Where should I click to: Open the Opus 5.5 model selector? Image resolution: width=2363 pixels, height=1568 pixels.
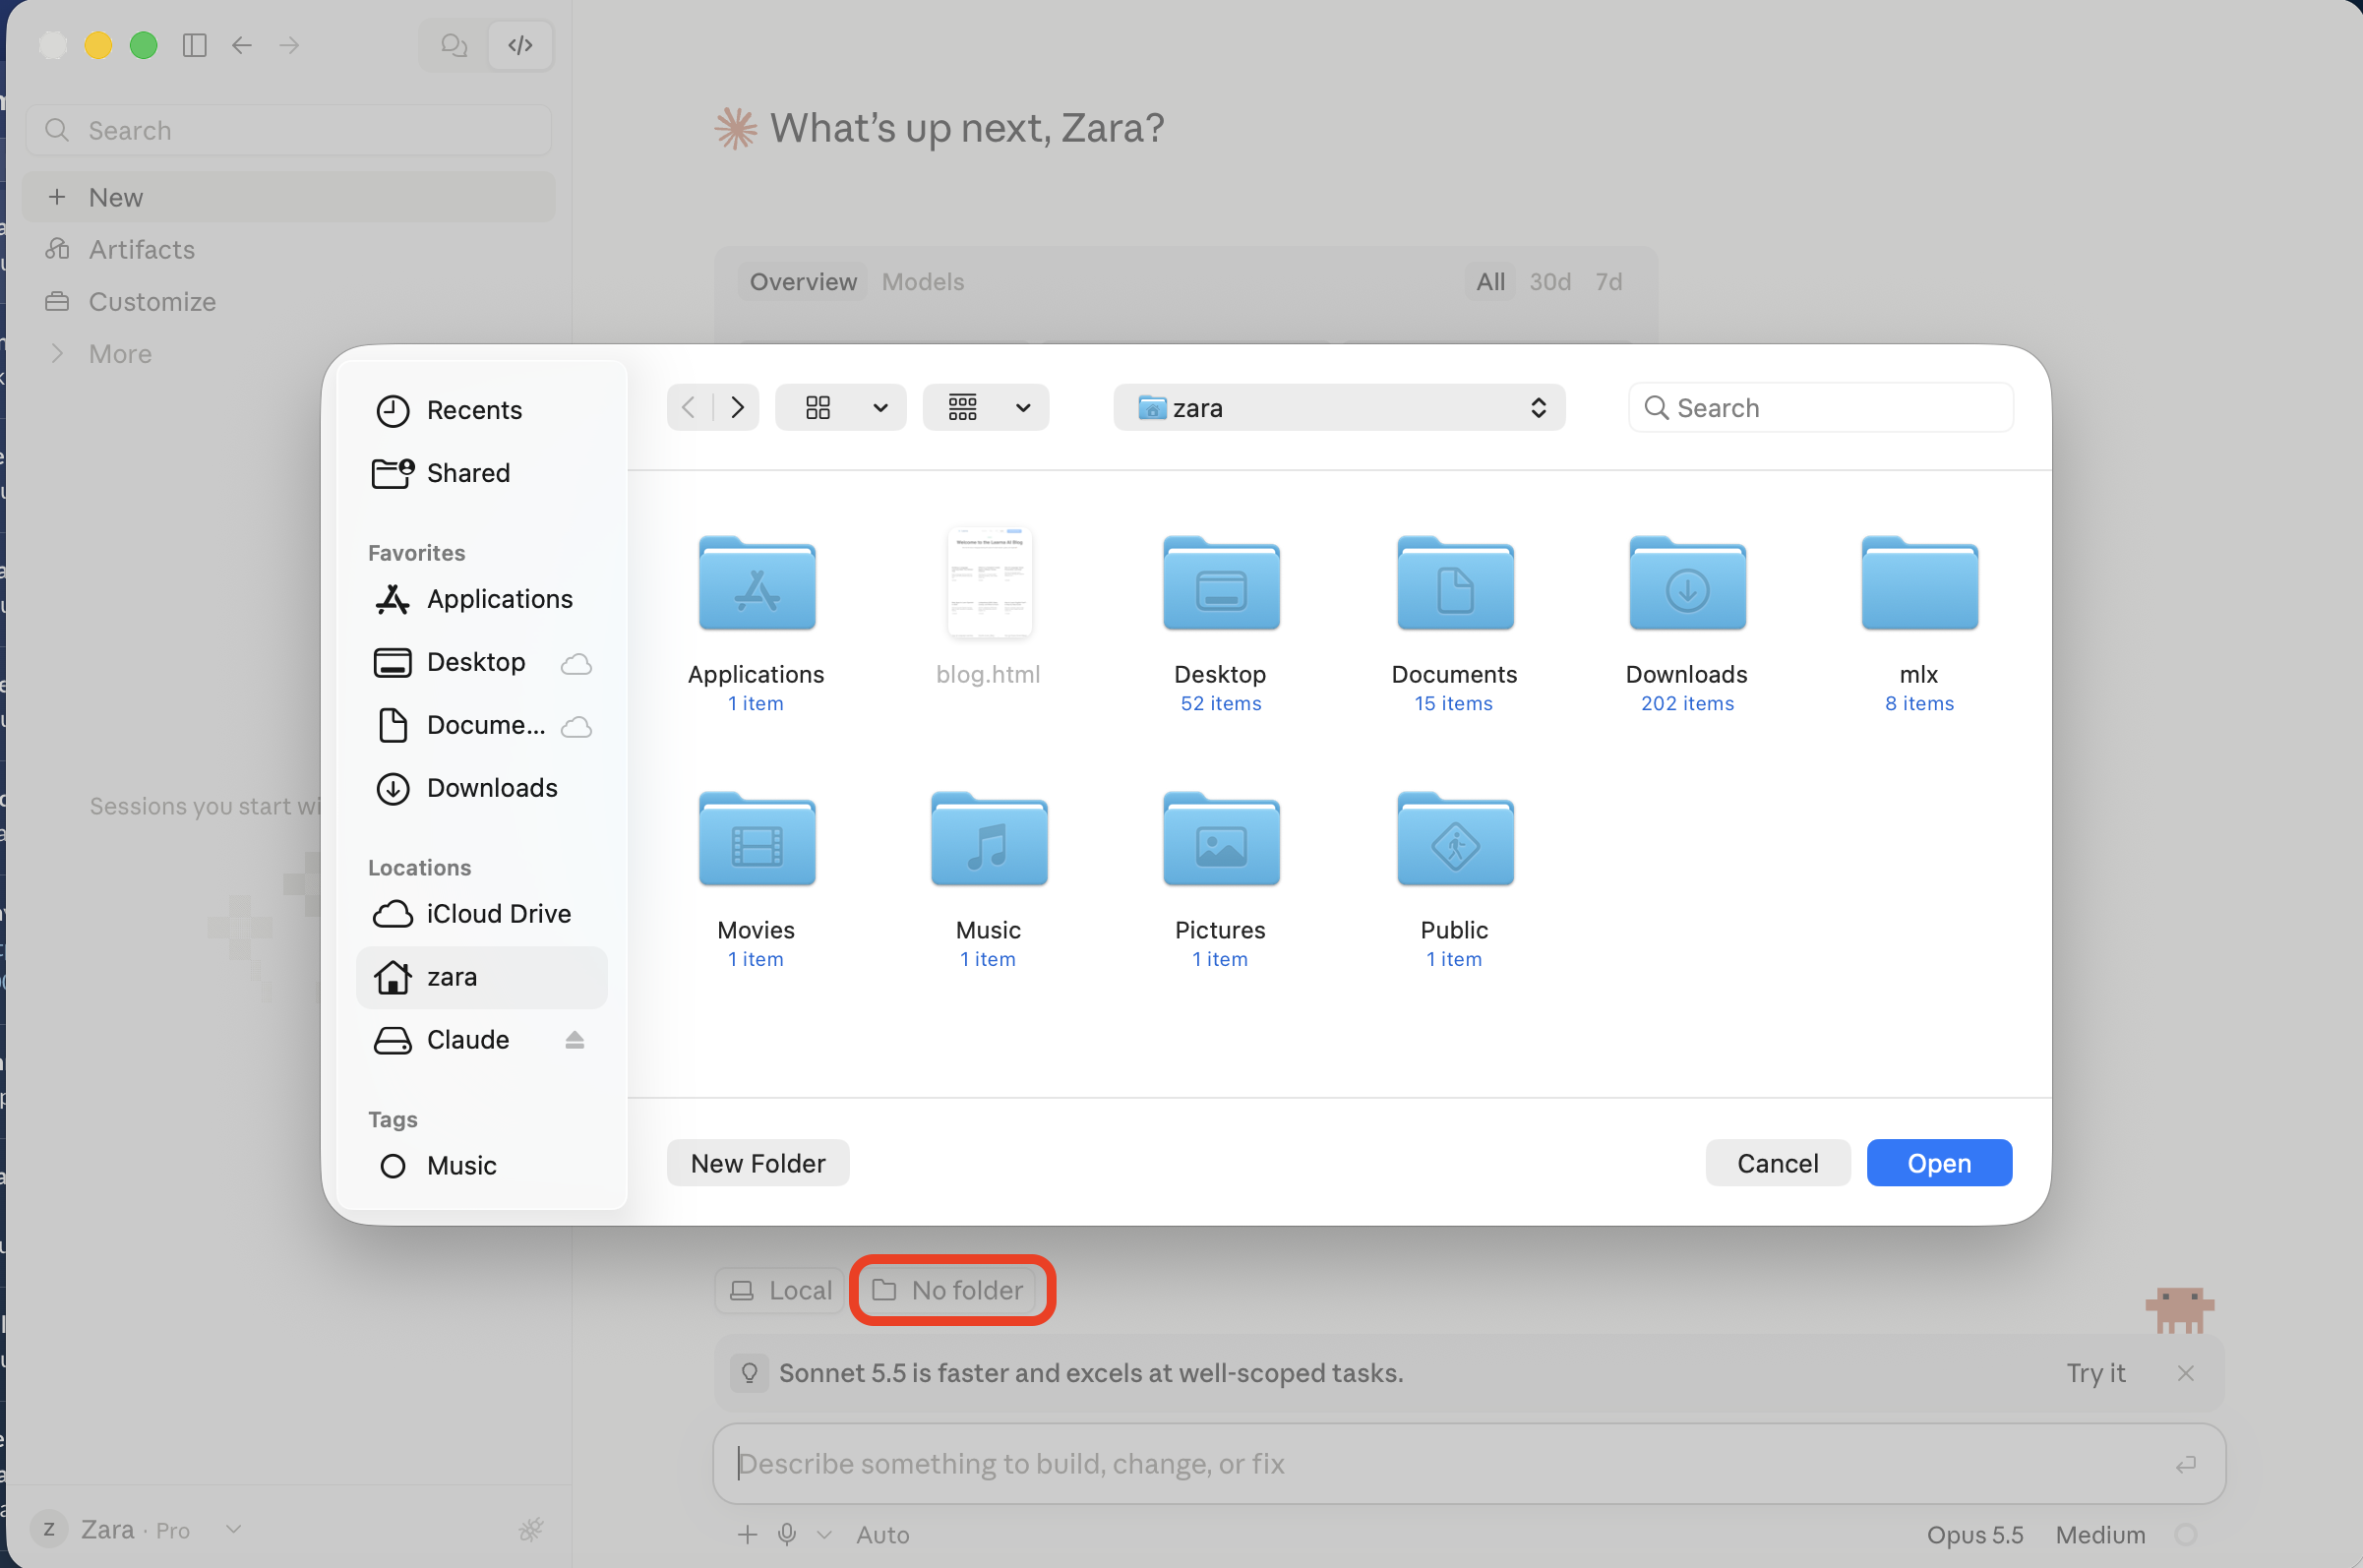coord(1974,1534)
